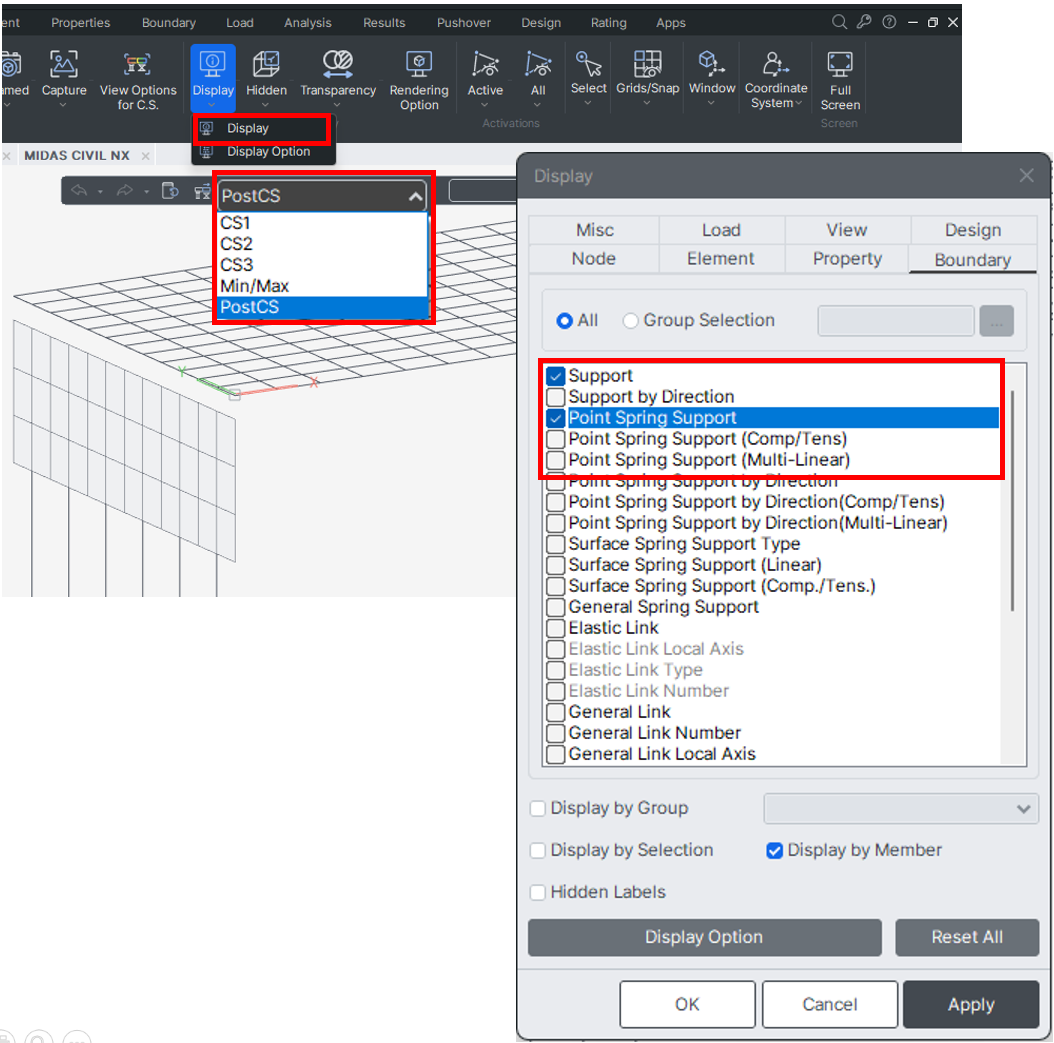Screen dimensions: 1054x1043
Task: Uncheck the Support checkbox
Action: (x=557, y=377)
